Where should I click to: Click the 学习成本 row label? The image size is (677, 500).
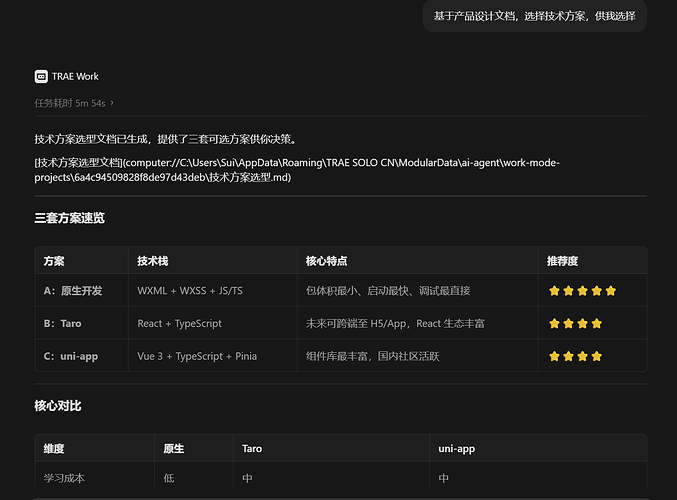tap(64, 478)
